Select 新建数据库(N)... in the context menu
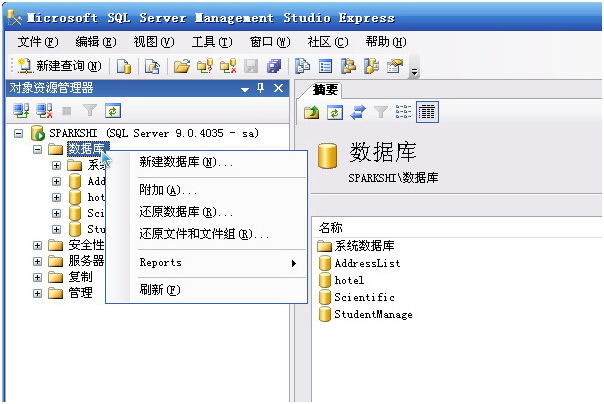This screenshot has height=404, width=604. pyautogui.click(x=186, y=162)
